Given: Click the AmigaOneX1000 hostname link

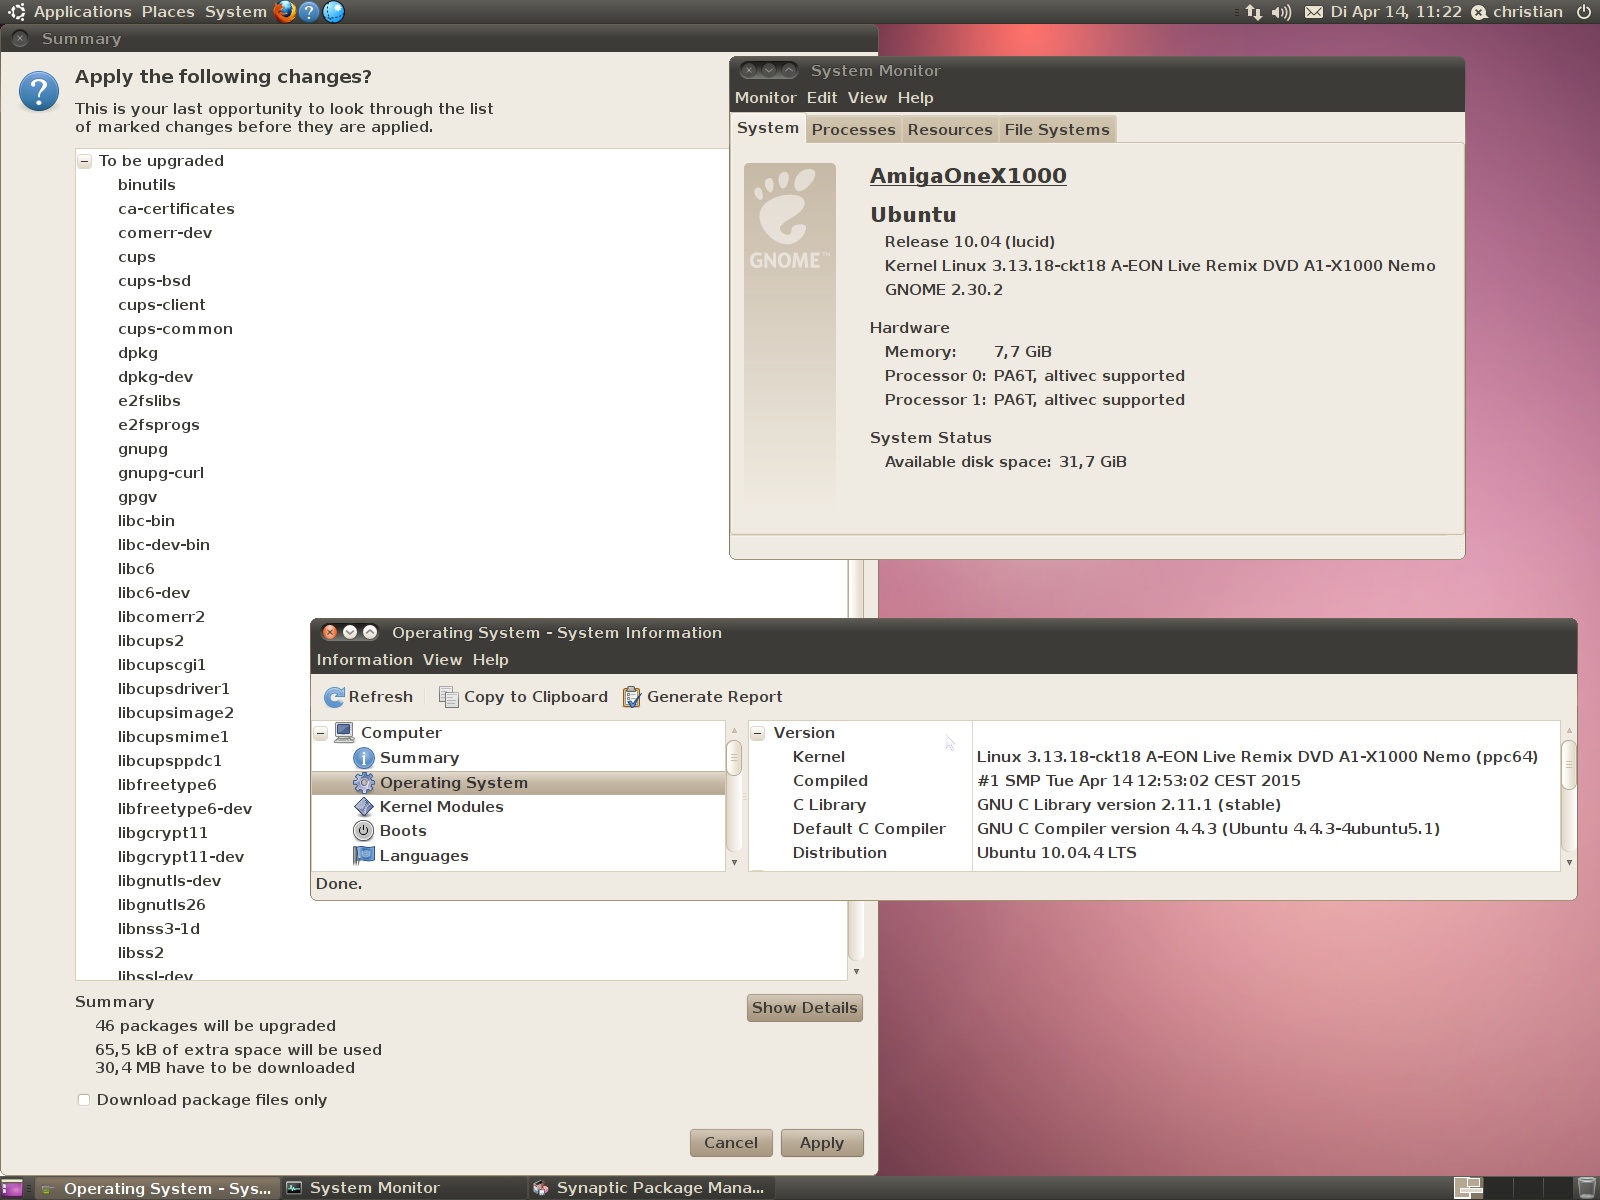Looking at the screenshot, I should click(x=967, y=176).
